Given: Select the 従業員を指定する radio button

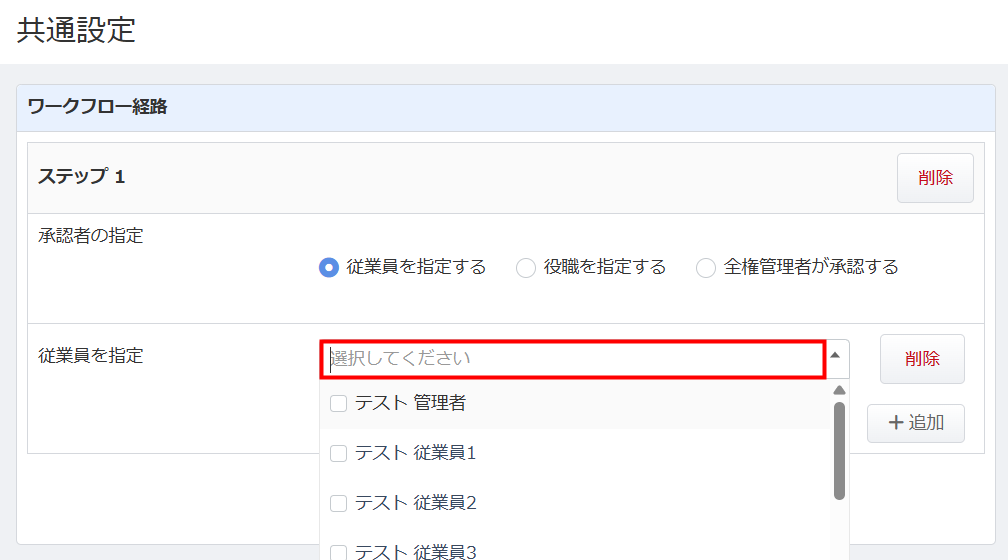Looking at the screenshot, I should 328,268.
